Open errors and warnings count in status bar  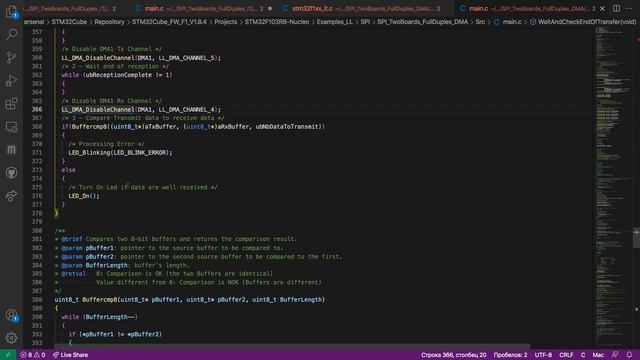pyautogui.click(x=33, y=355)
